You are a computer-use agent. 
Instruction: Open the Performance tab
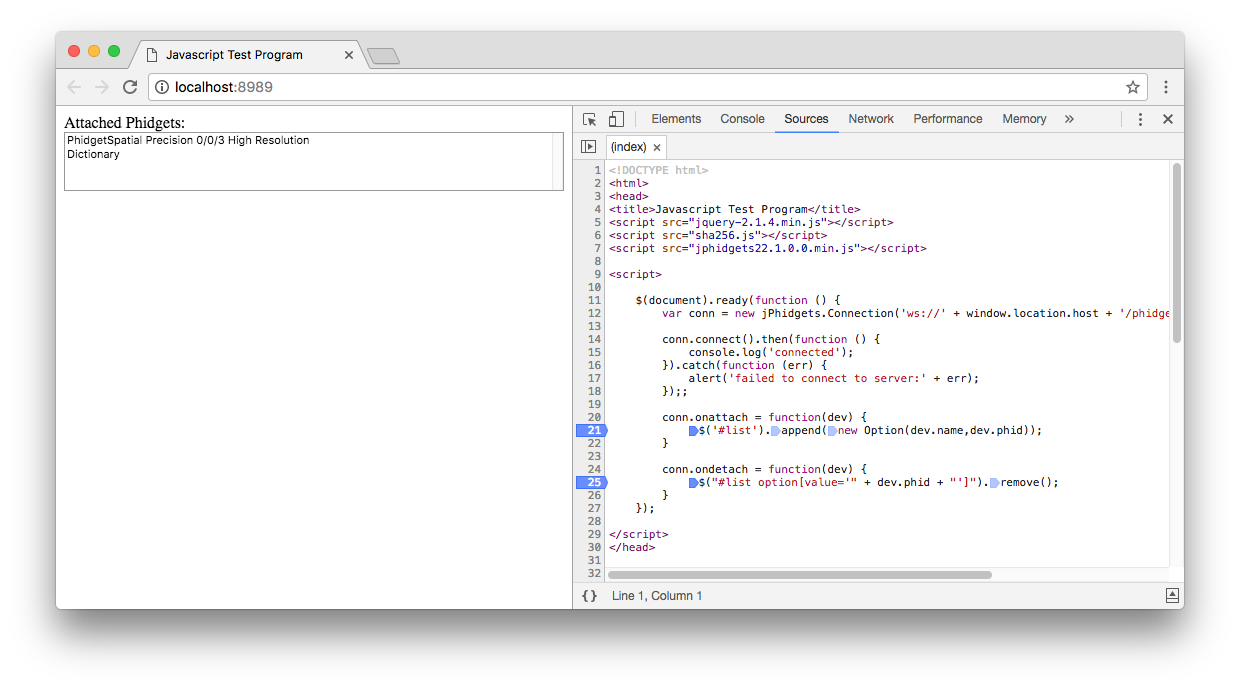(x=948, y=119)
